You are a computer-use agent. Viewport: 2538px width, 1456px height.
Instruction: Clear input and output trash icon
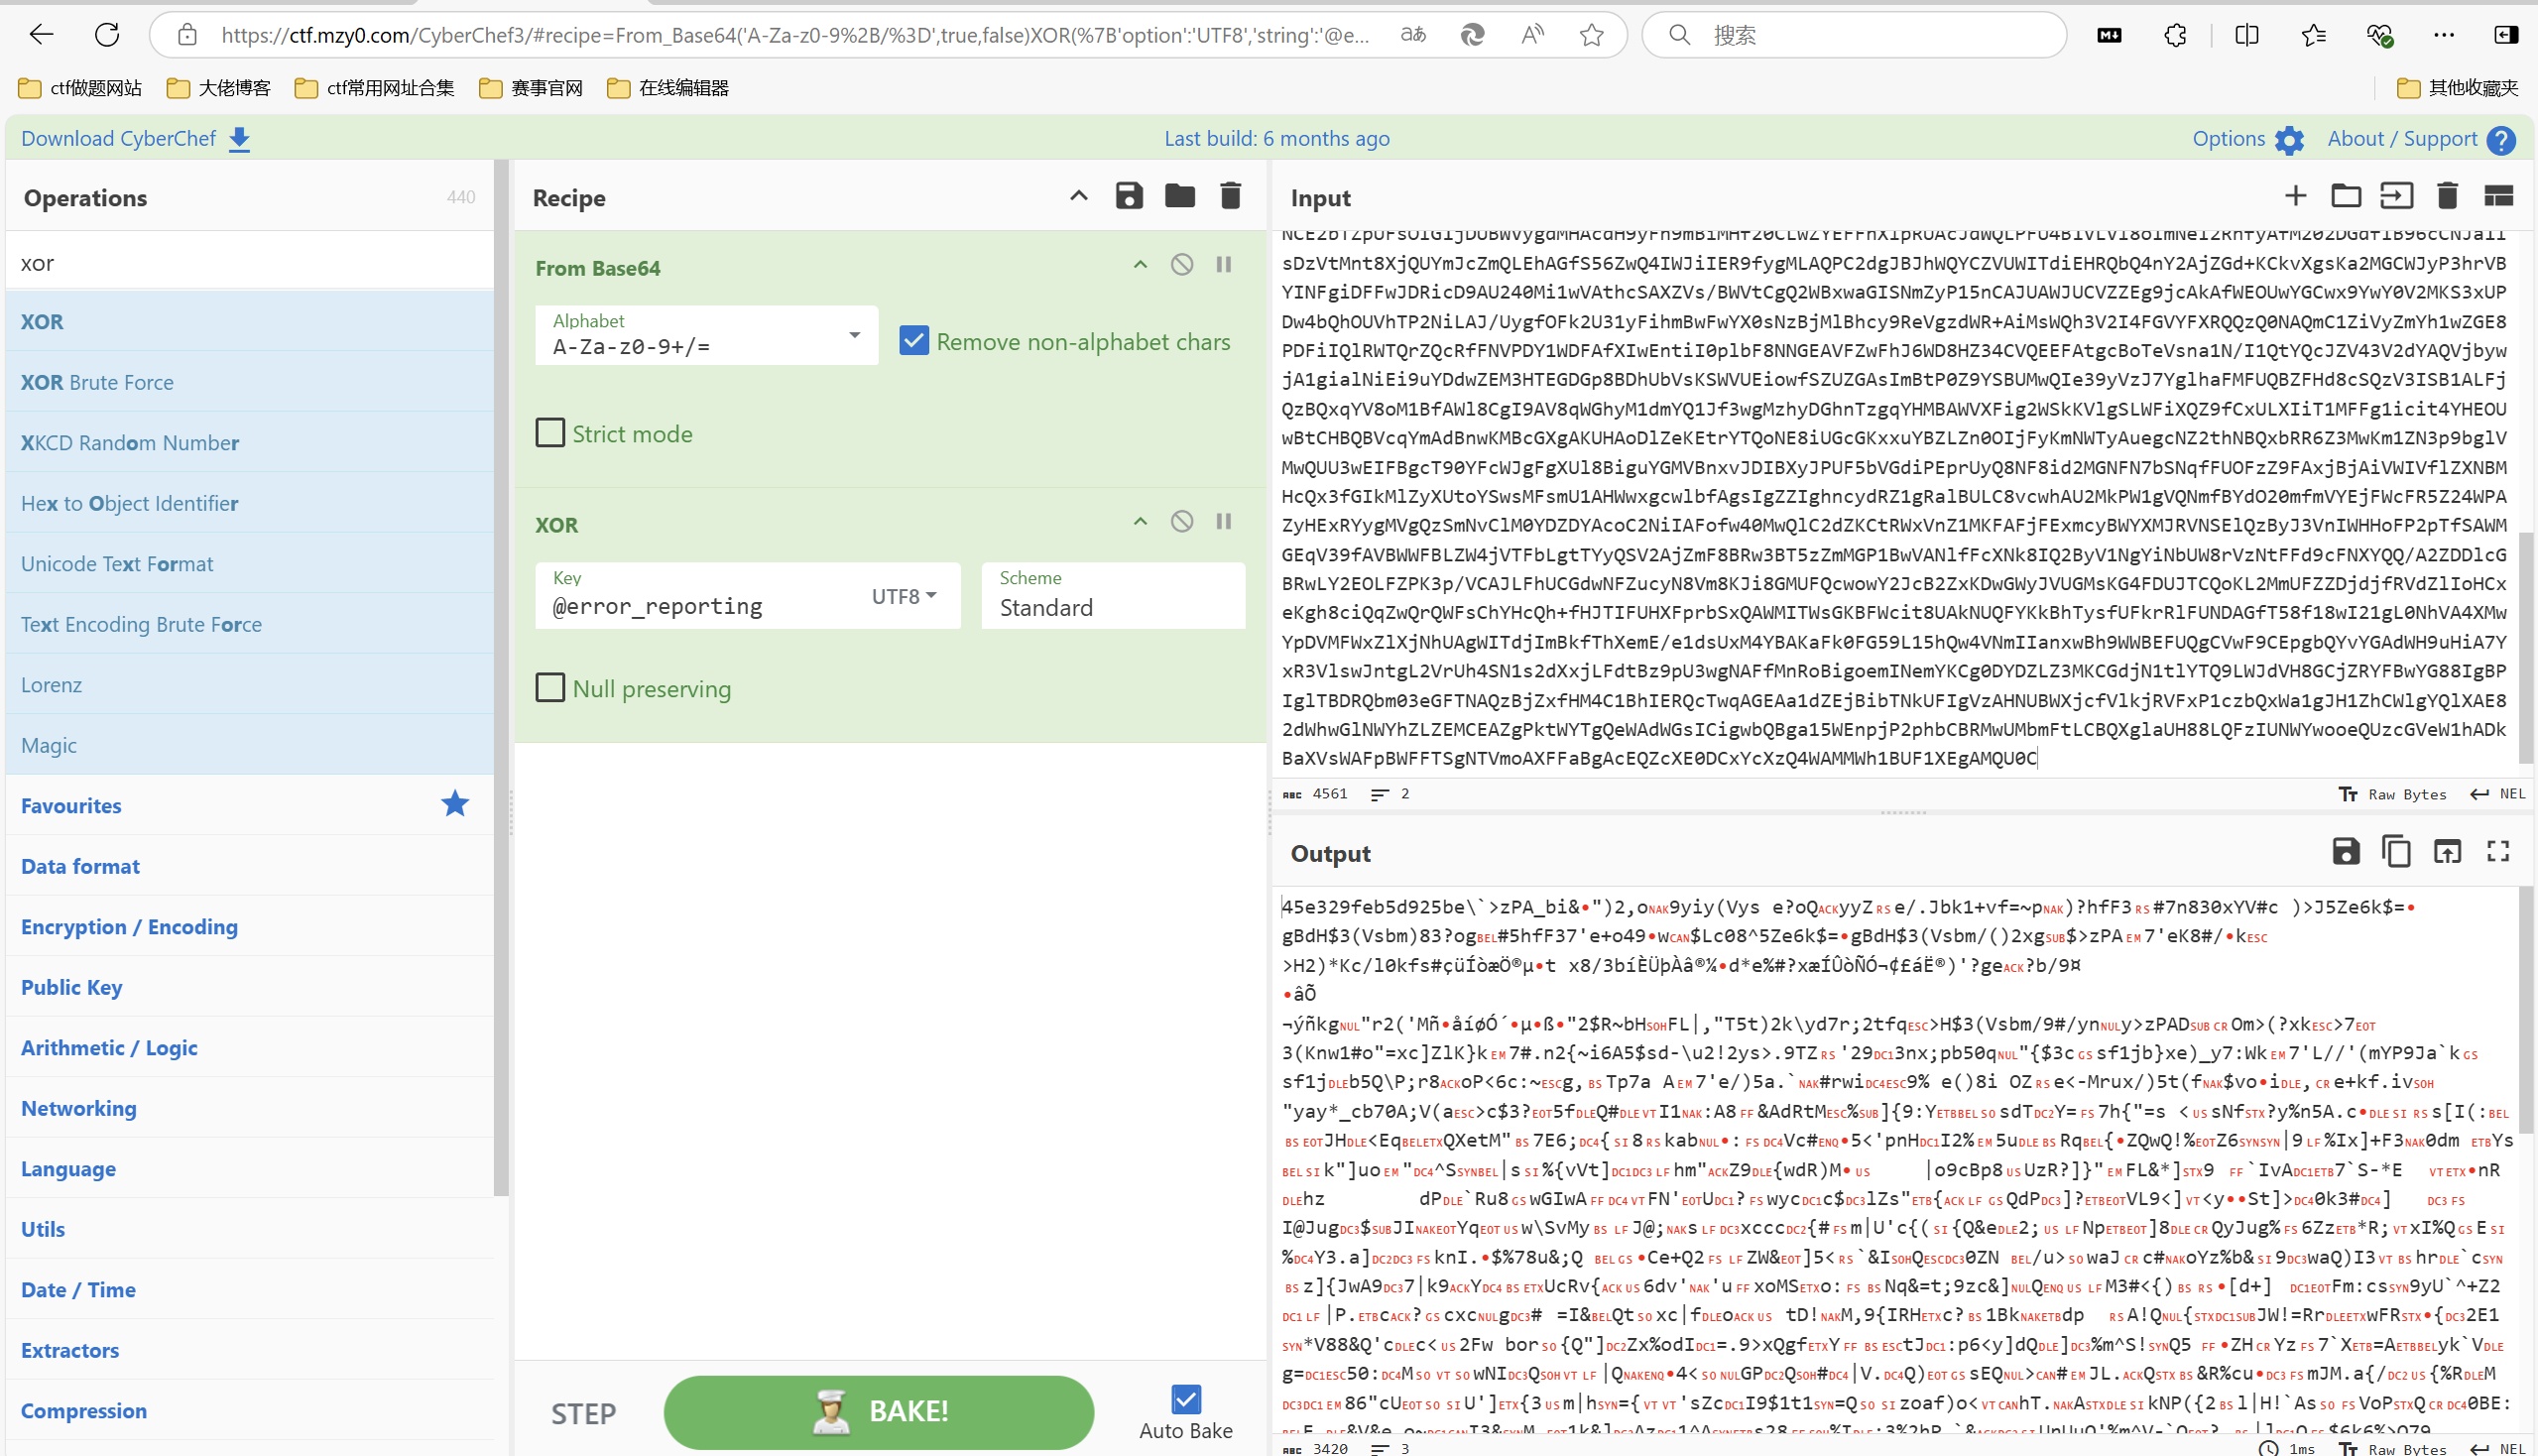2447,196
